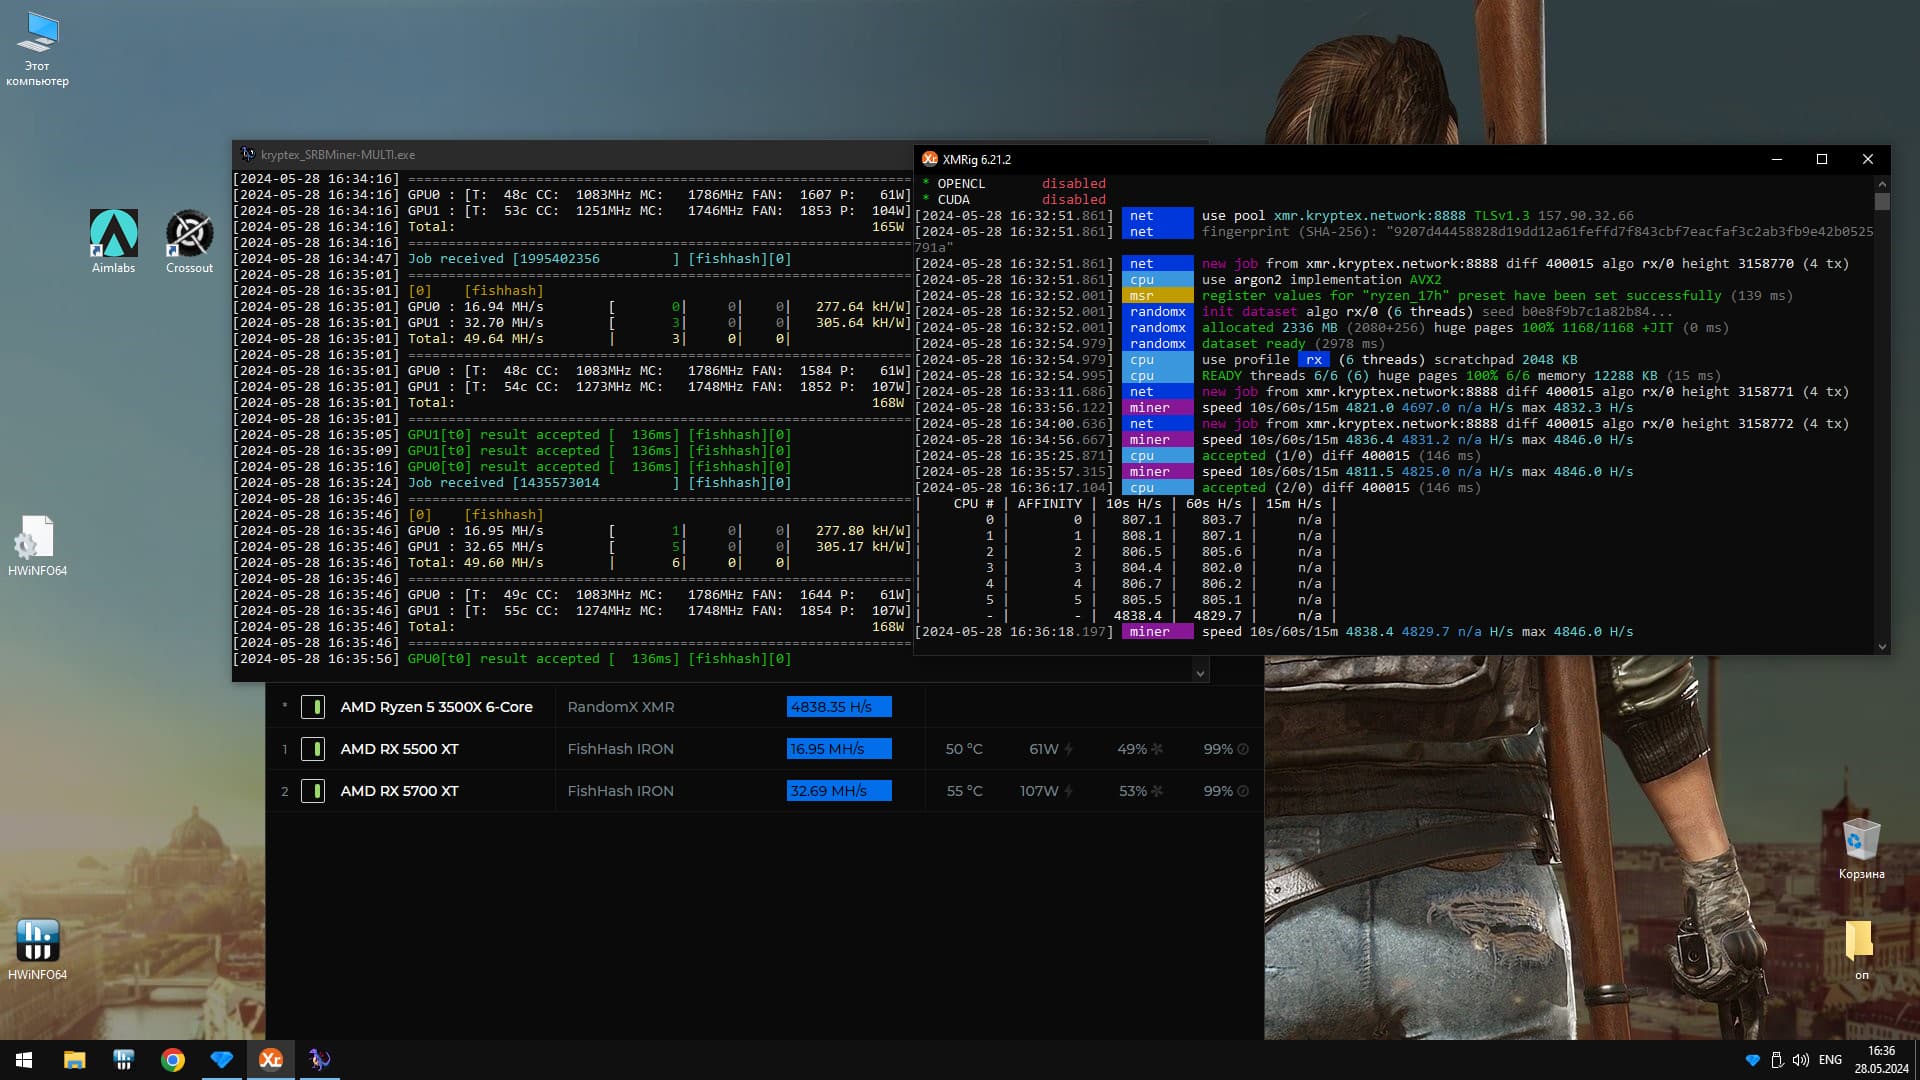Toggle mining for AMD RX 5500 XT
1920x1080 pixels.
pyautogui.click(x=313, y=749)
